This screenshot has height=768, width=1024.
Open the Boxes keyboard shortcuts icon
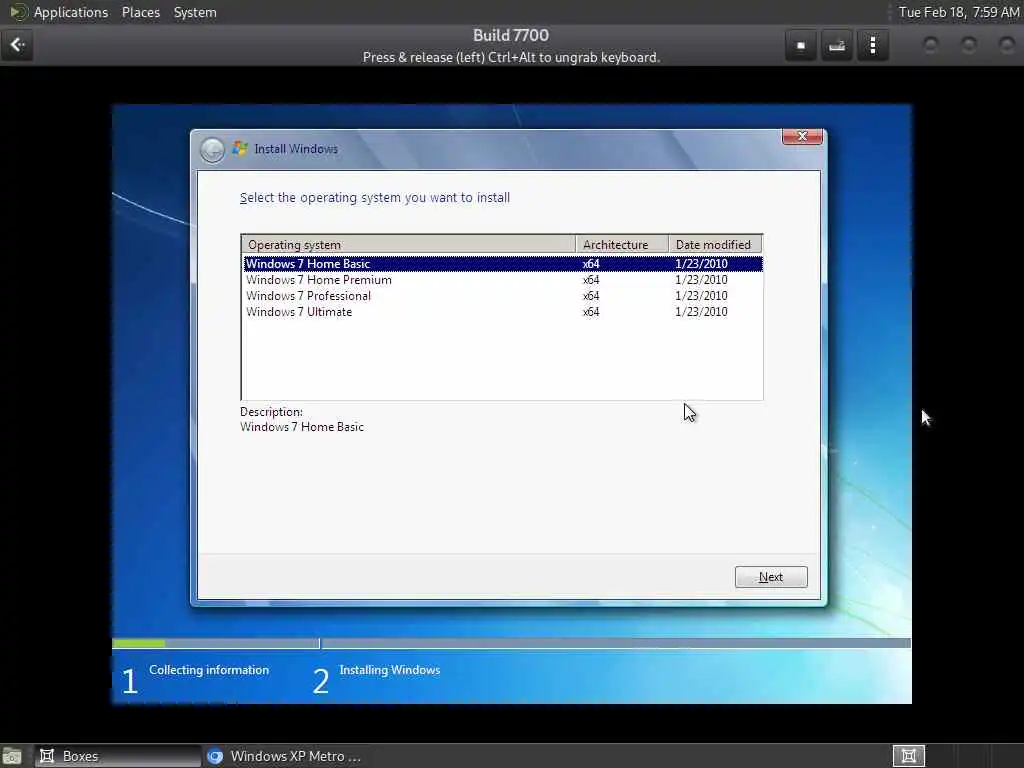pyautogui.click(x=837, y=45)
